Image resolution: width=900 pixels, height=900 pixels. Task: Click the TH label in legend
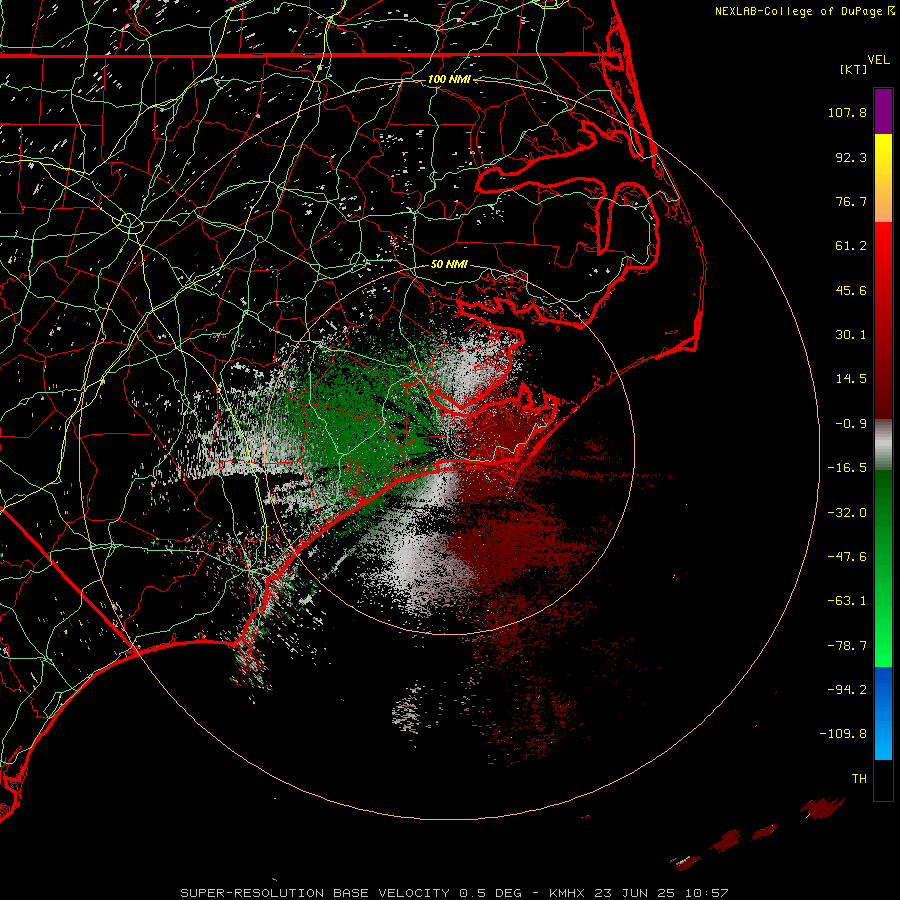[x=859, y=779]
